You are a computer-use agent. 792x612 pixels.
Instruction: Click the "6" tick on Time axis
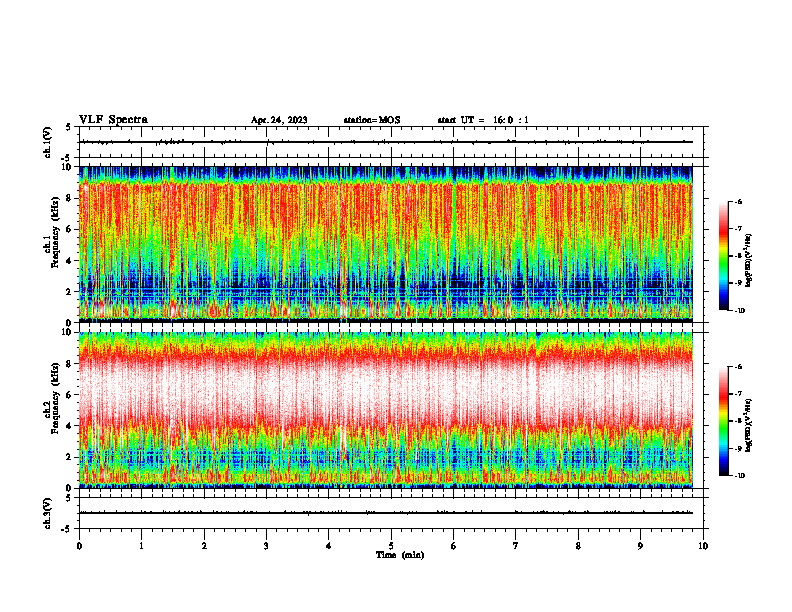pyautogui.click(x=454, y=546)
